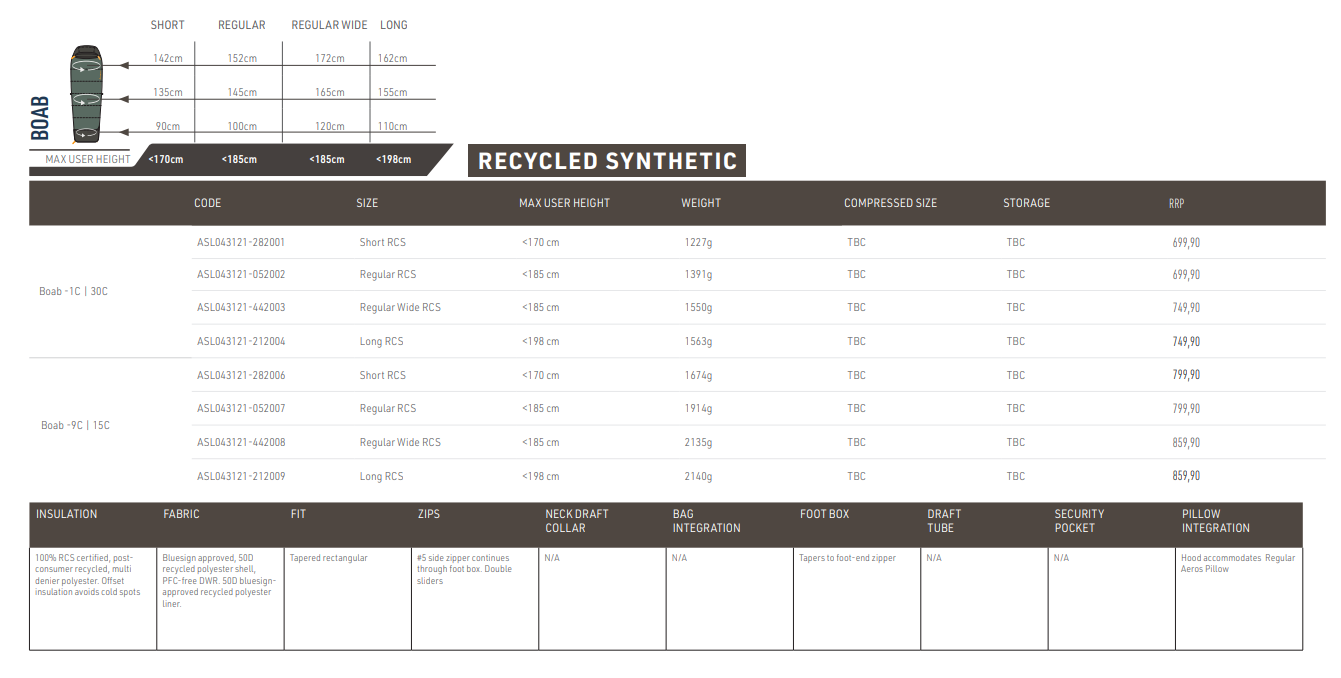Click the PILLOW INTEGRATION feature header
The image size is (1341, 678).
point(1216,521)
